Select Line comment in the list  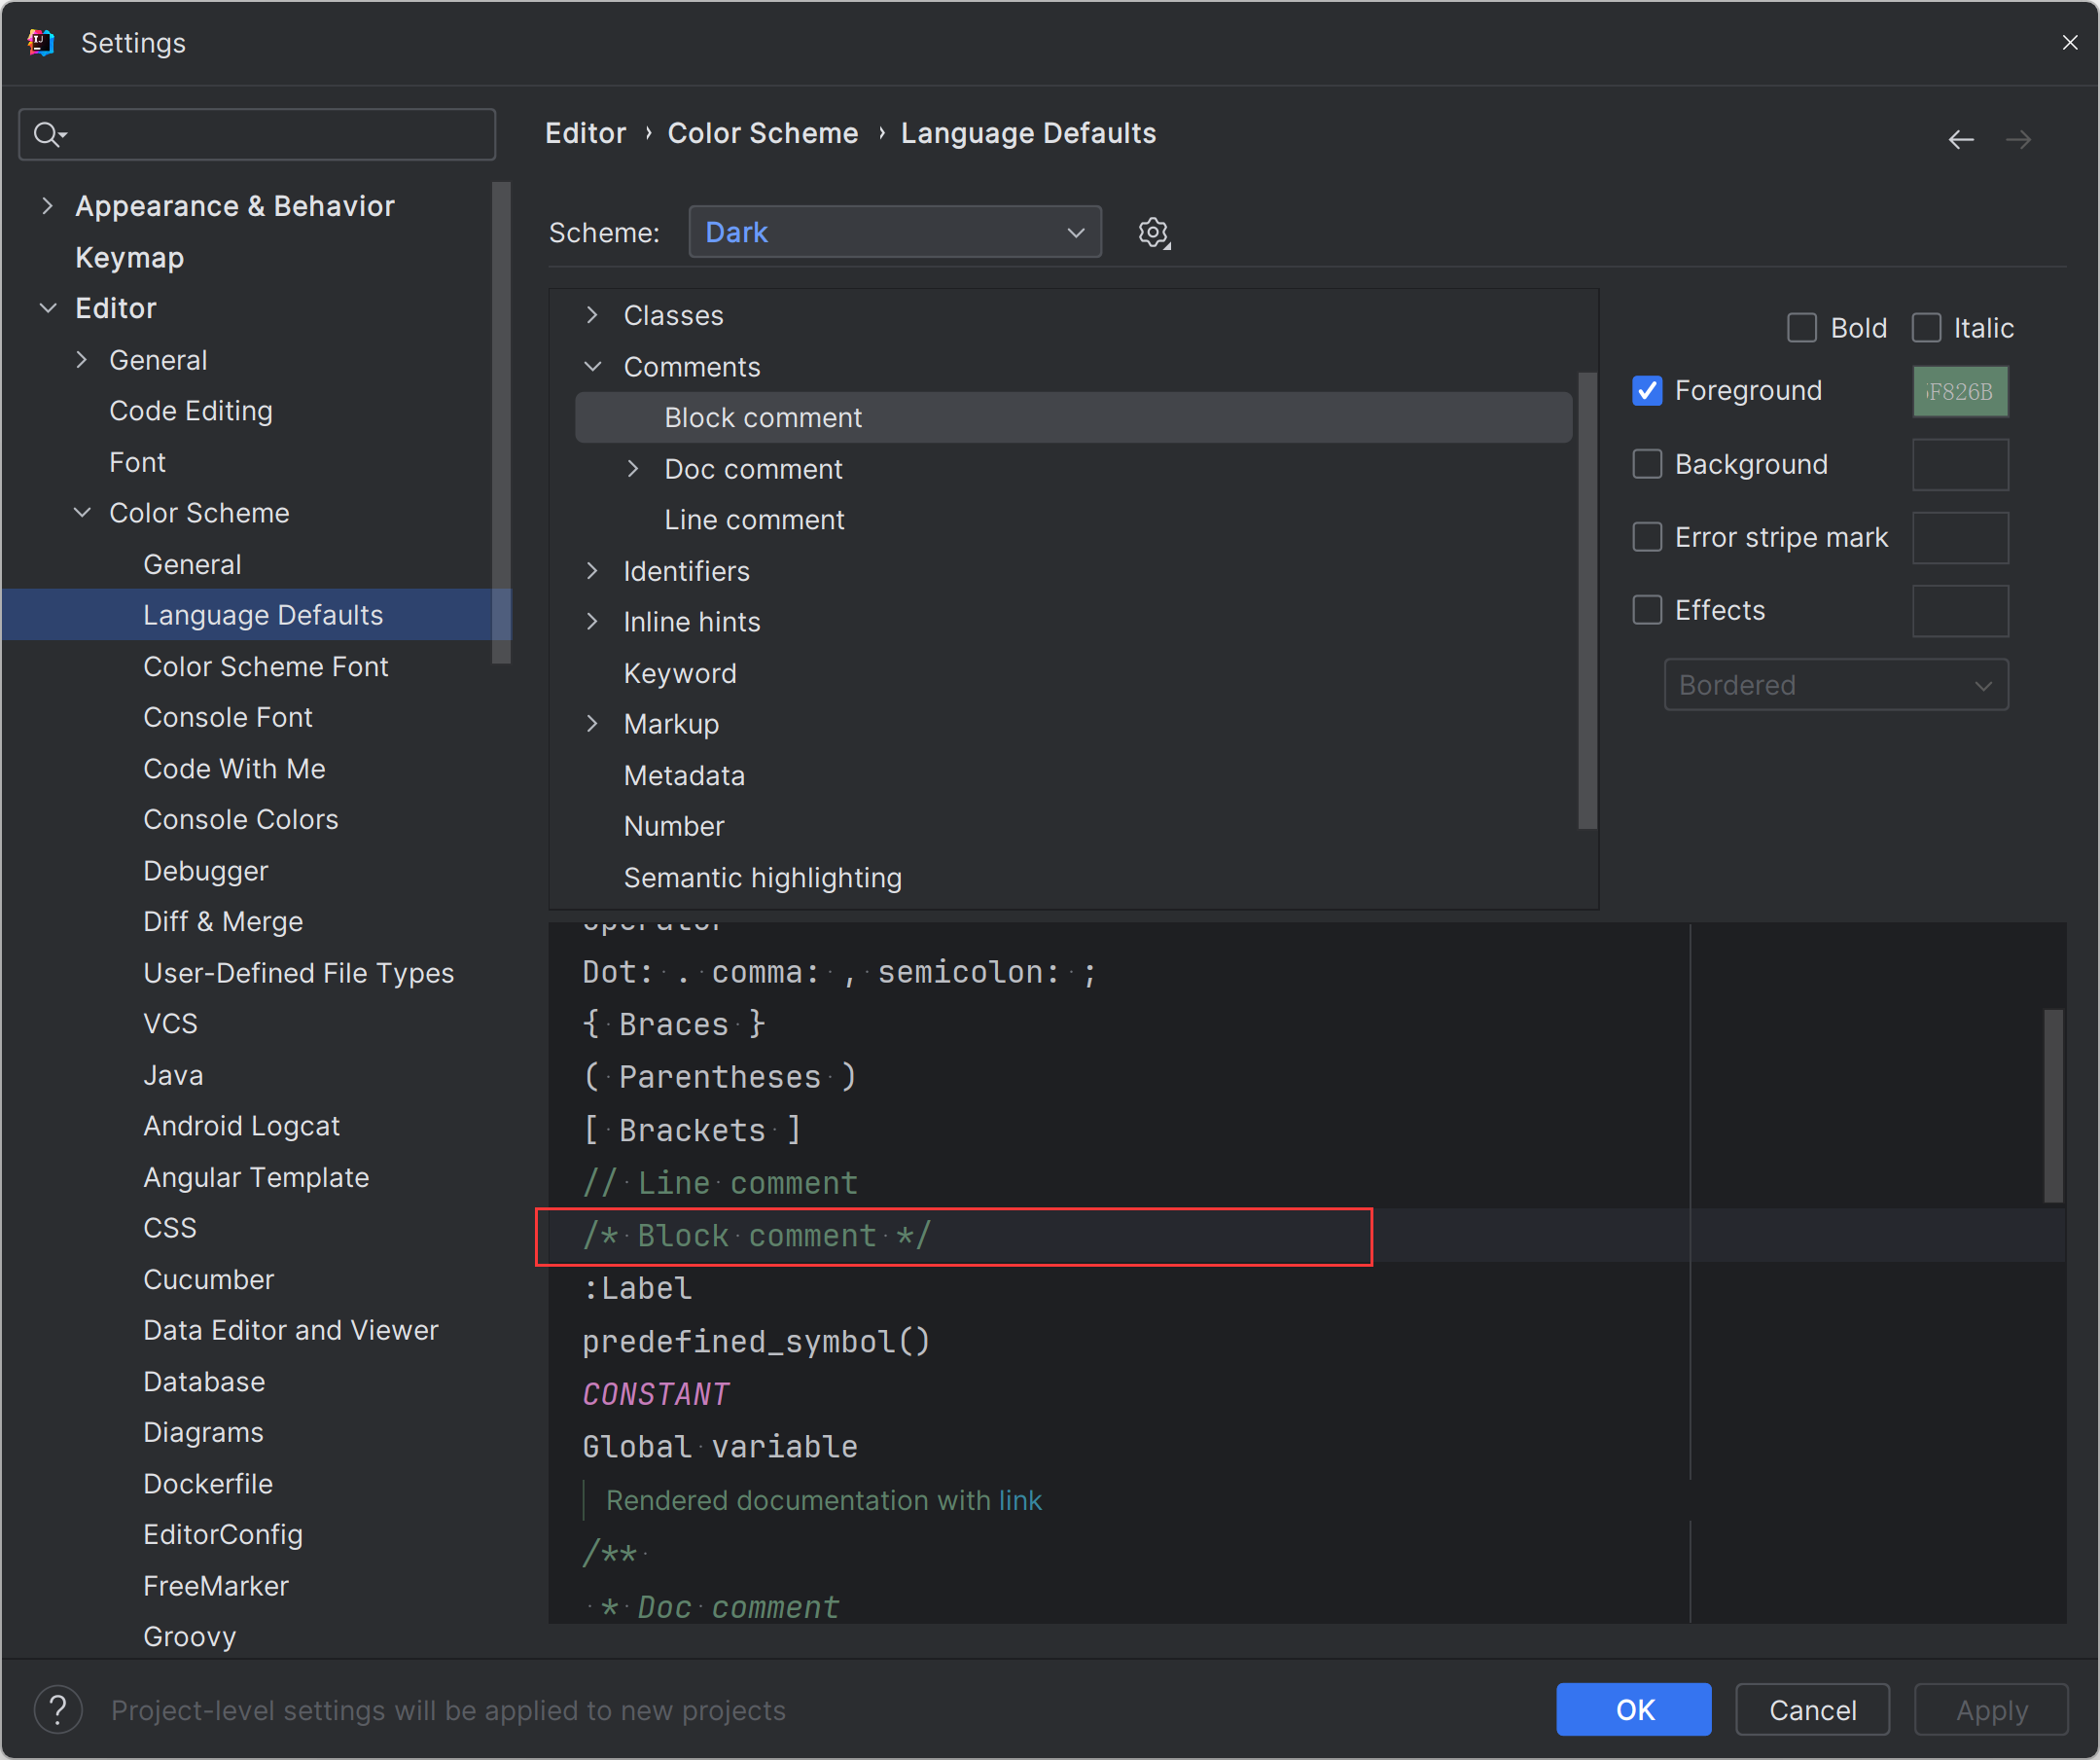coord(754,520)
